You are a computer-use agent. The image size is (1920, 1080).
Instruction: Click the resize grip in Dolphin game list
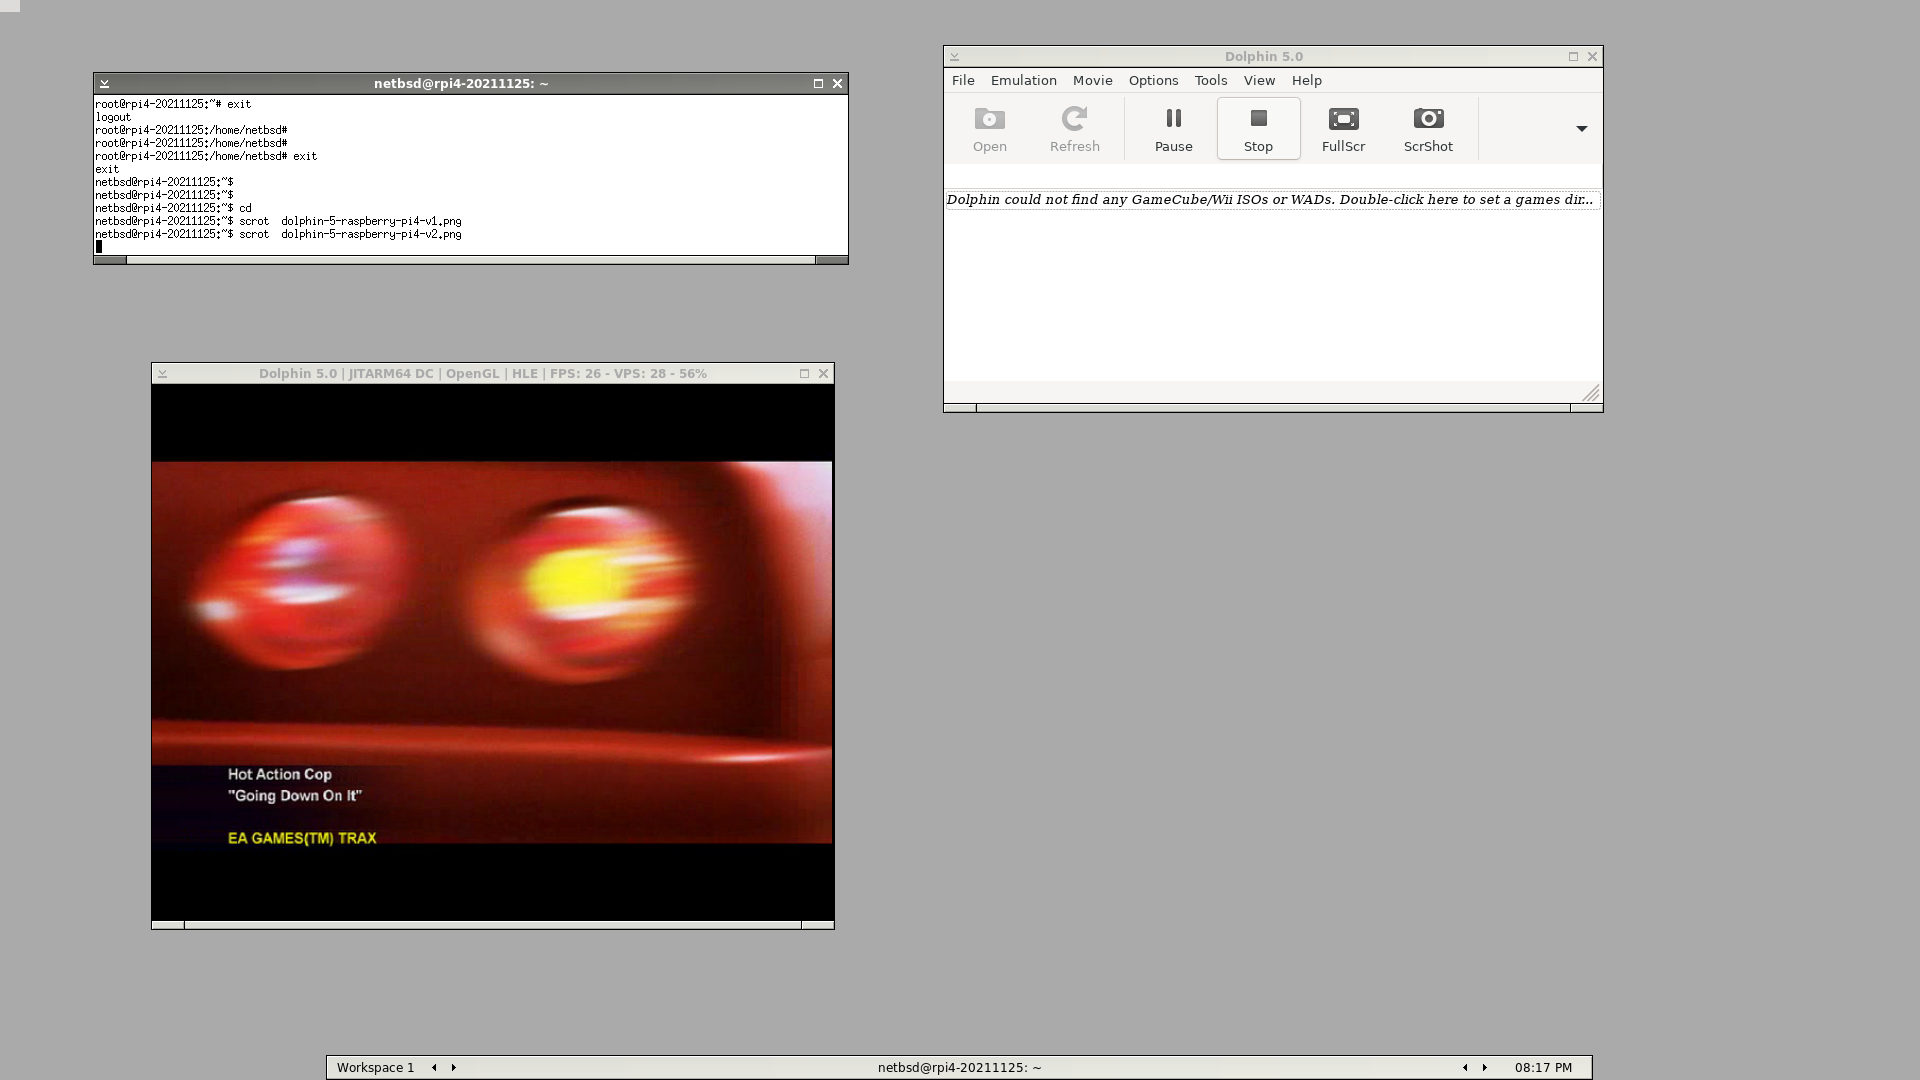click(x=1591, y=393)
